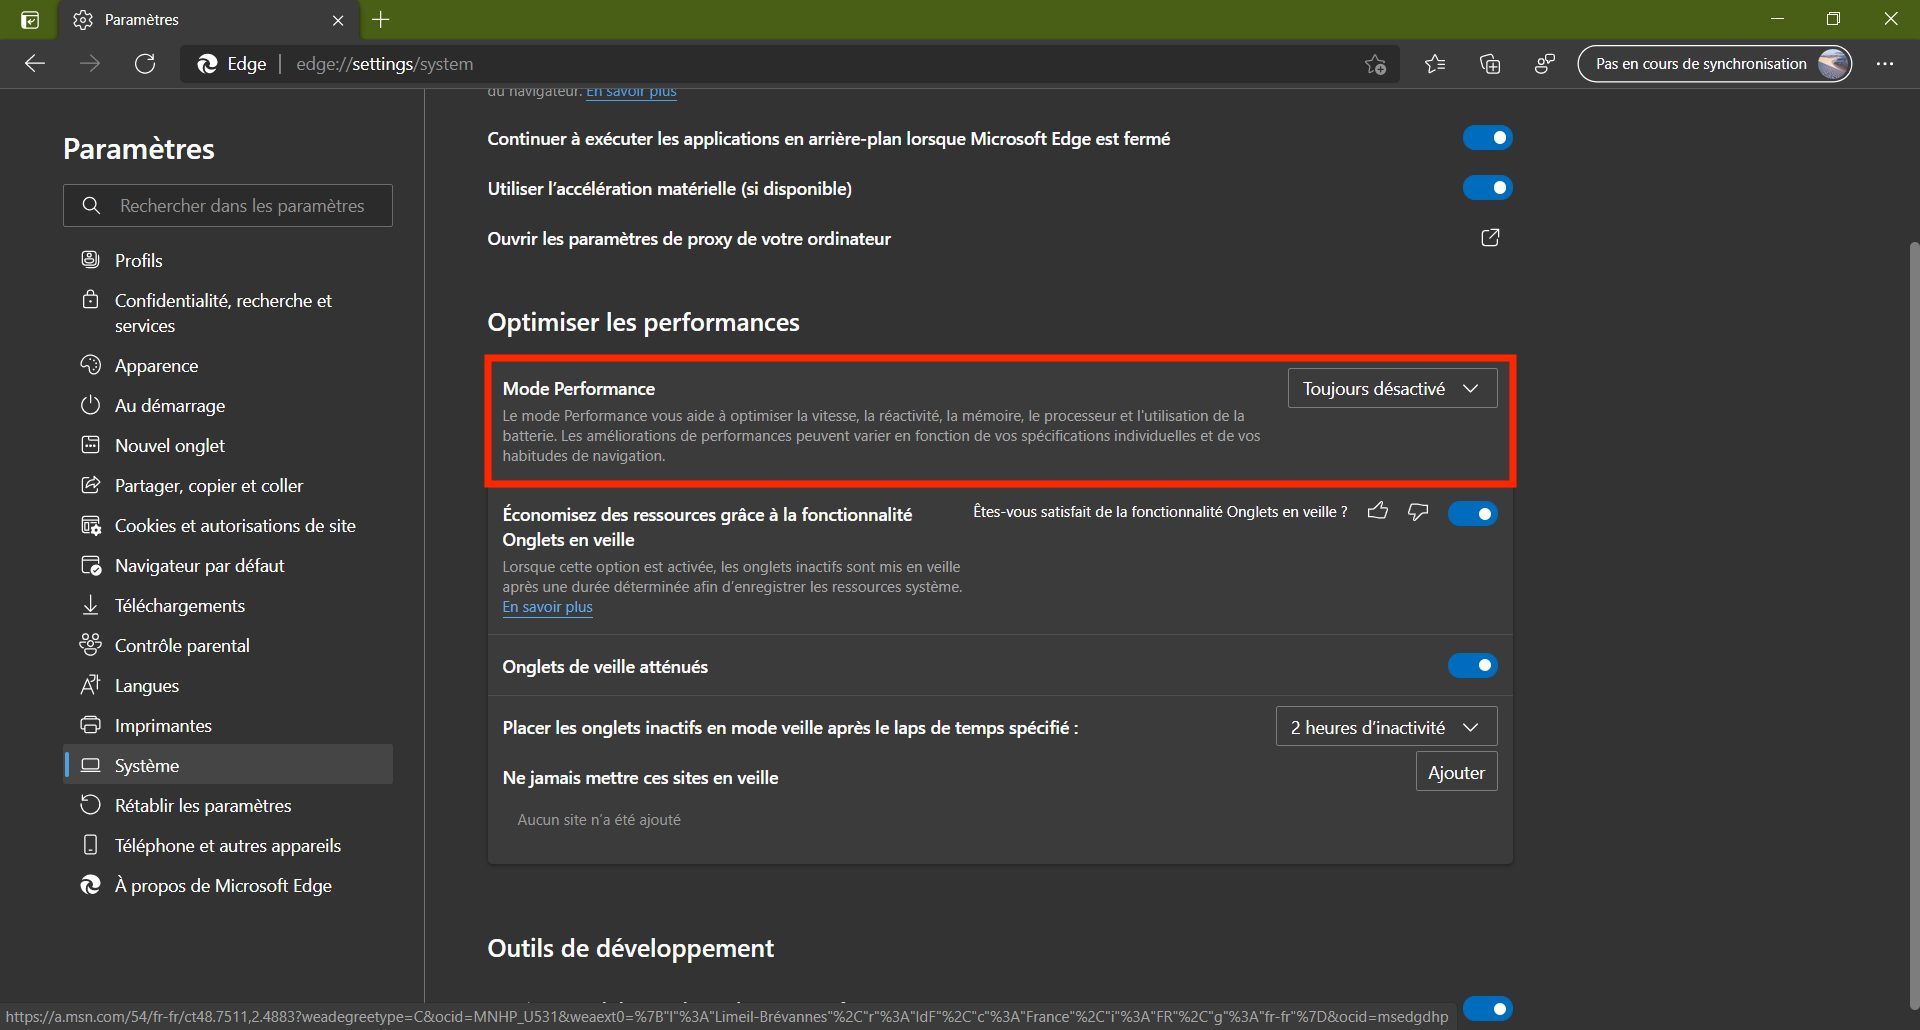Click the Edge logo in address bar
Screen dimensions: 1920x1030
208,64
